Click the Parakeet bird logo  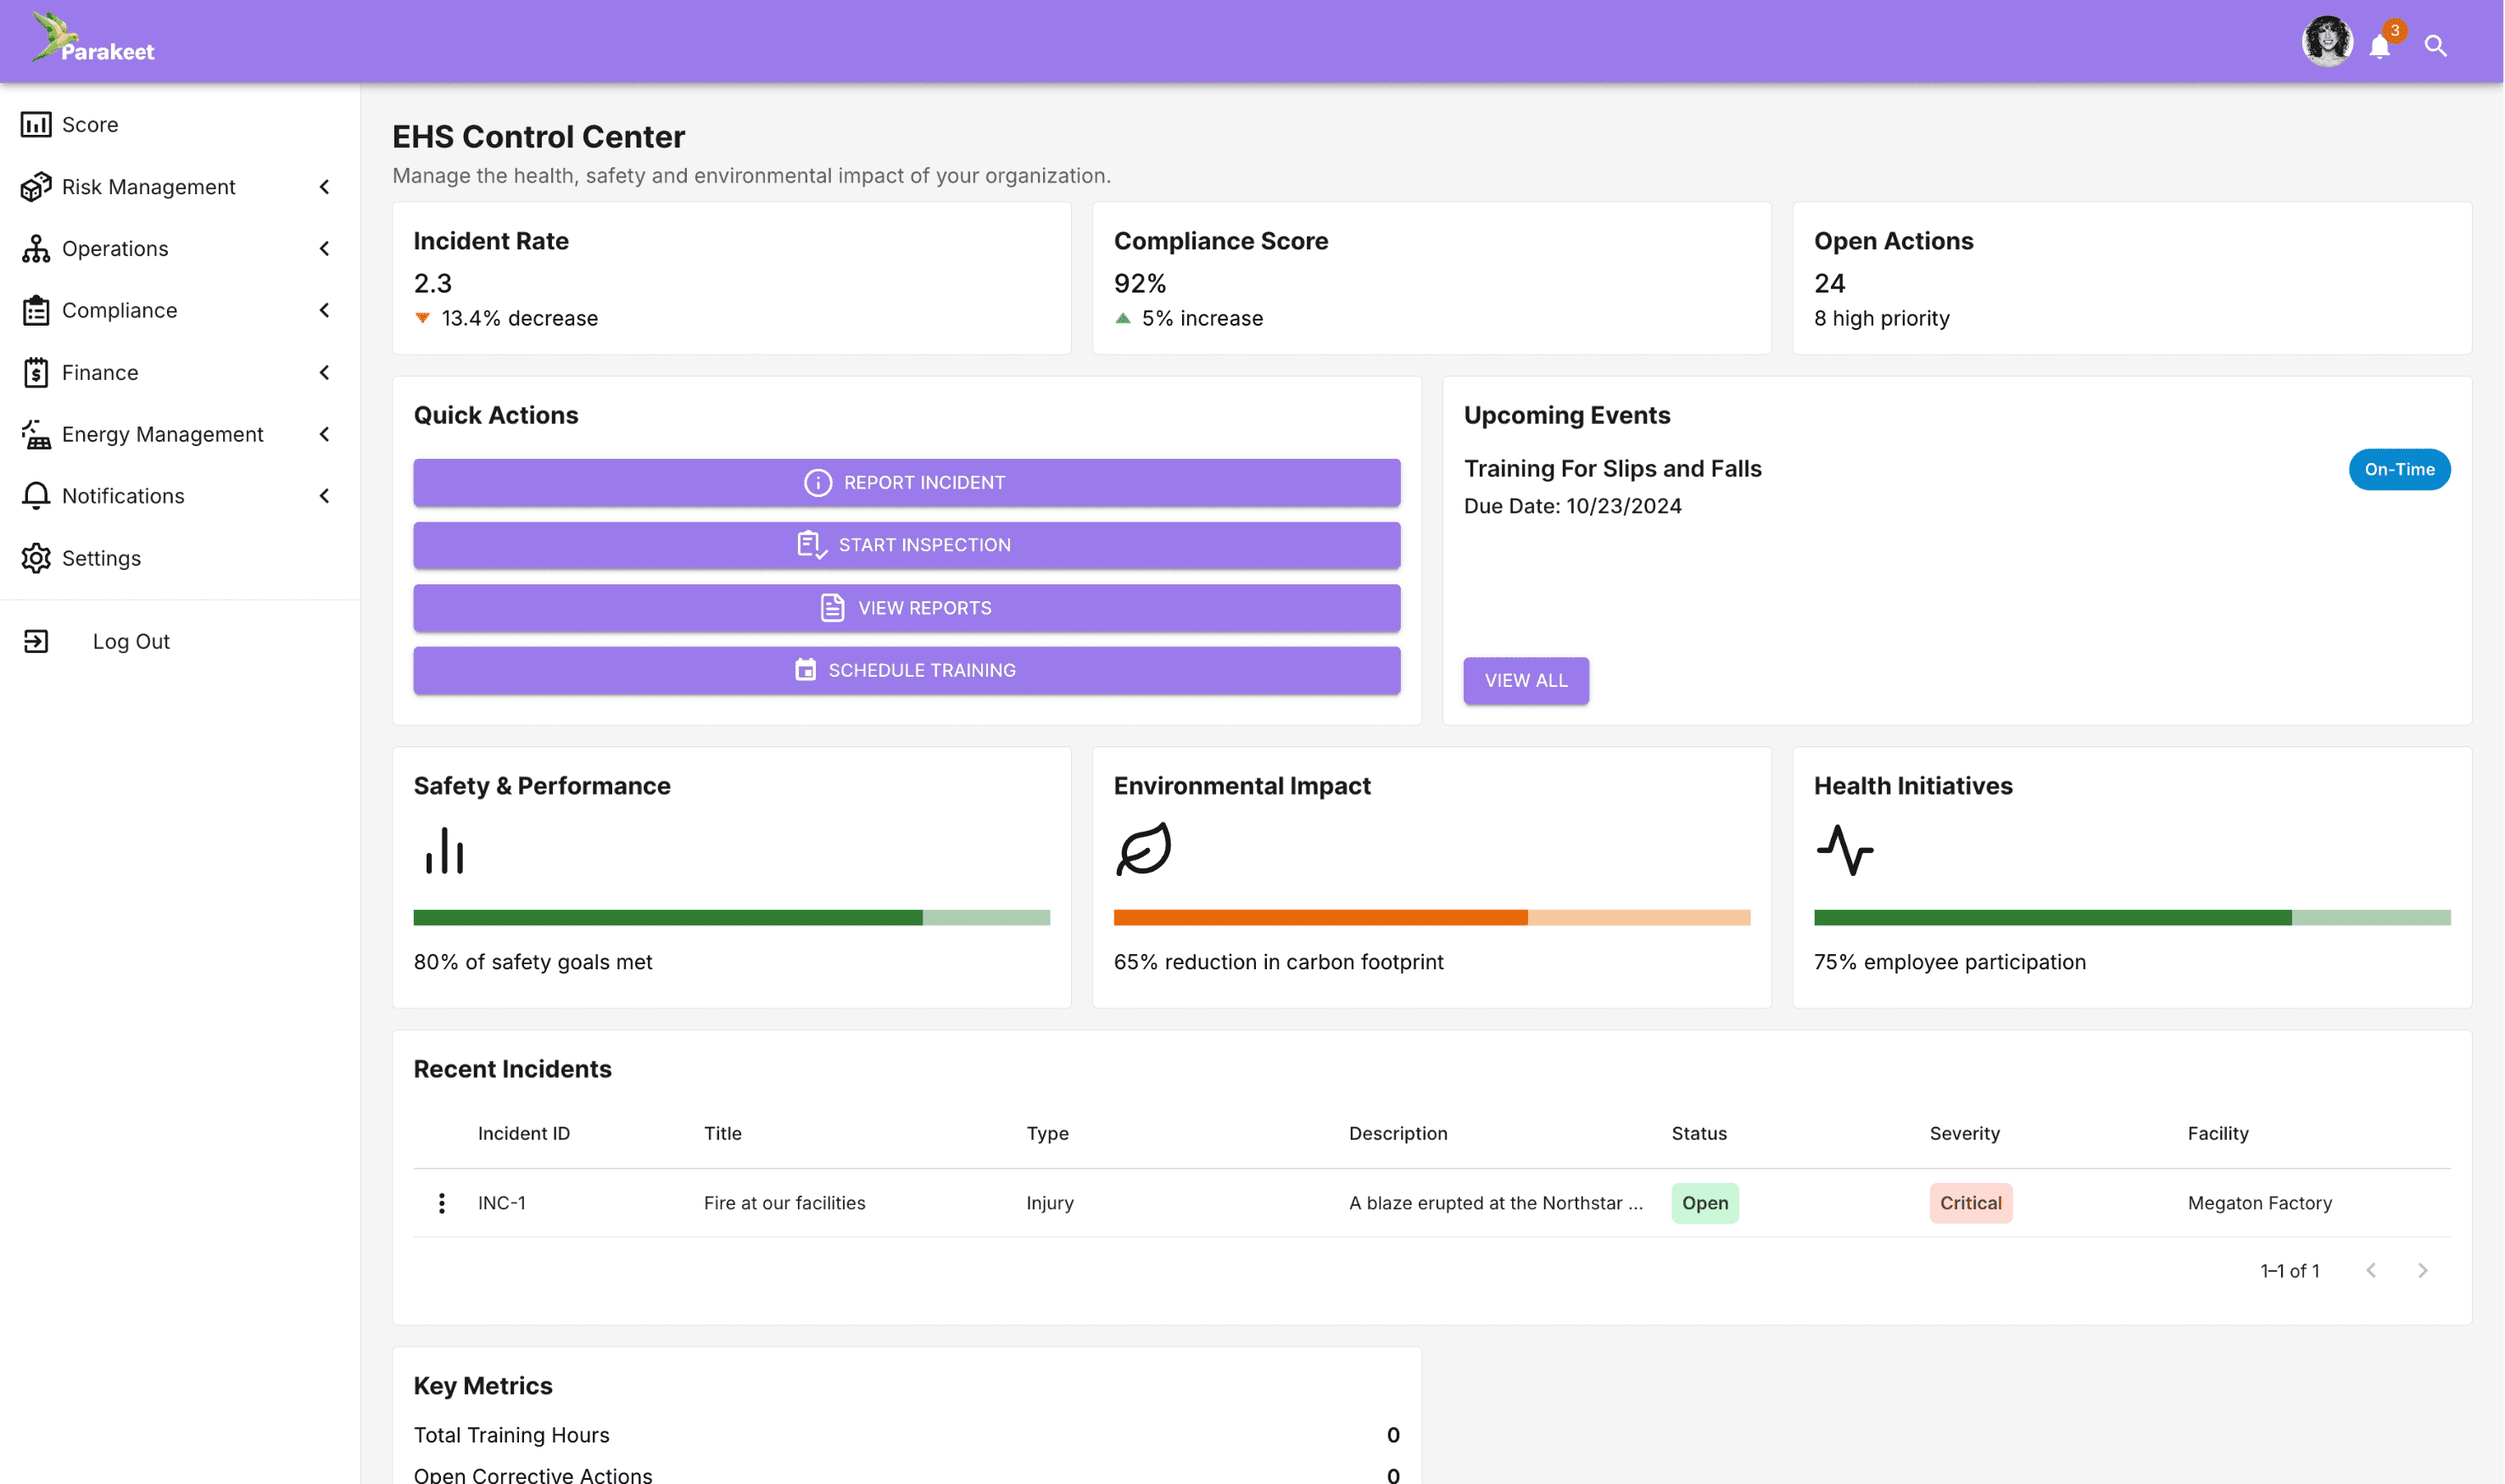(92, 38)
